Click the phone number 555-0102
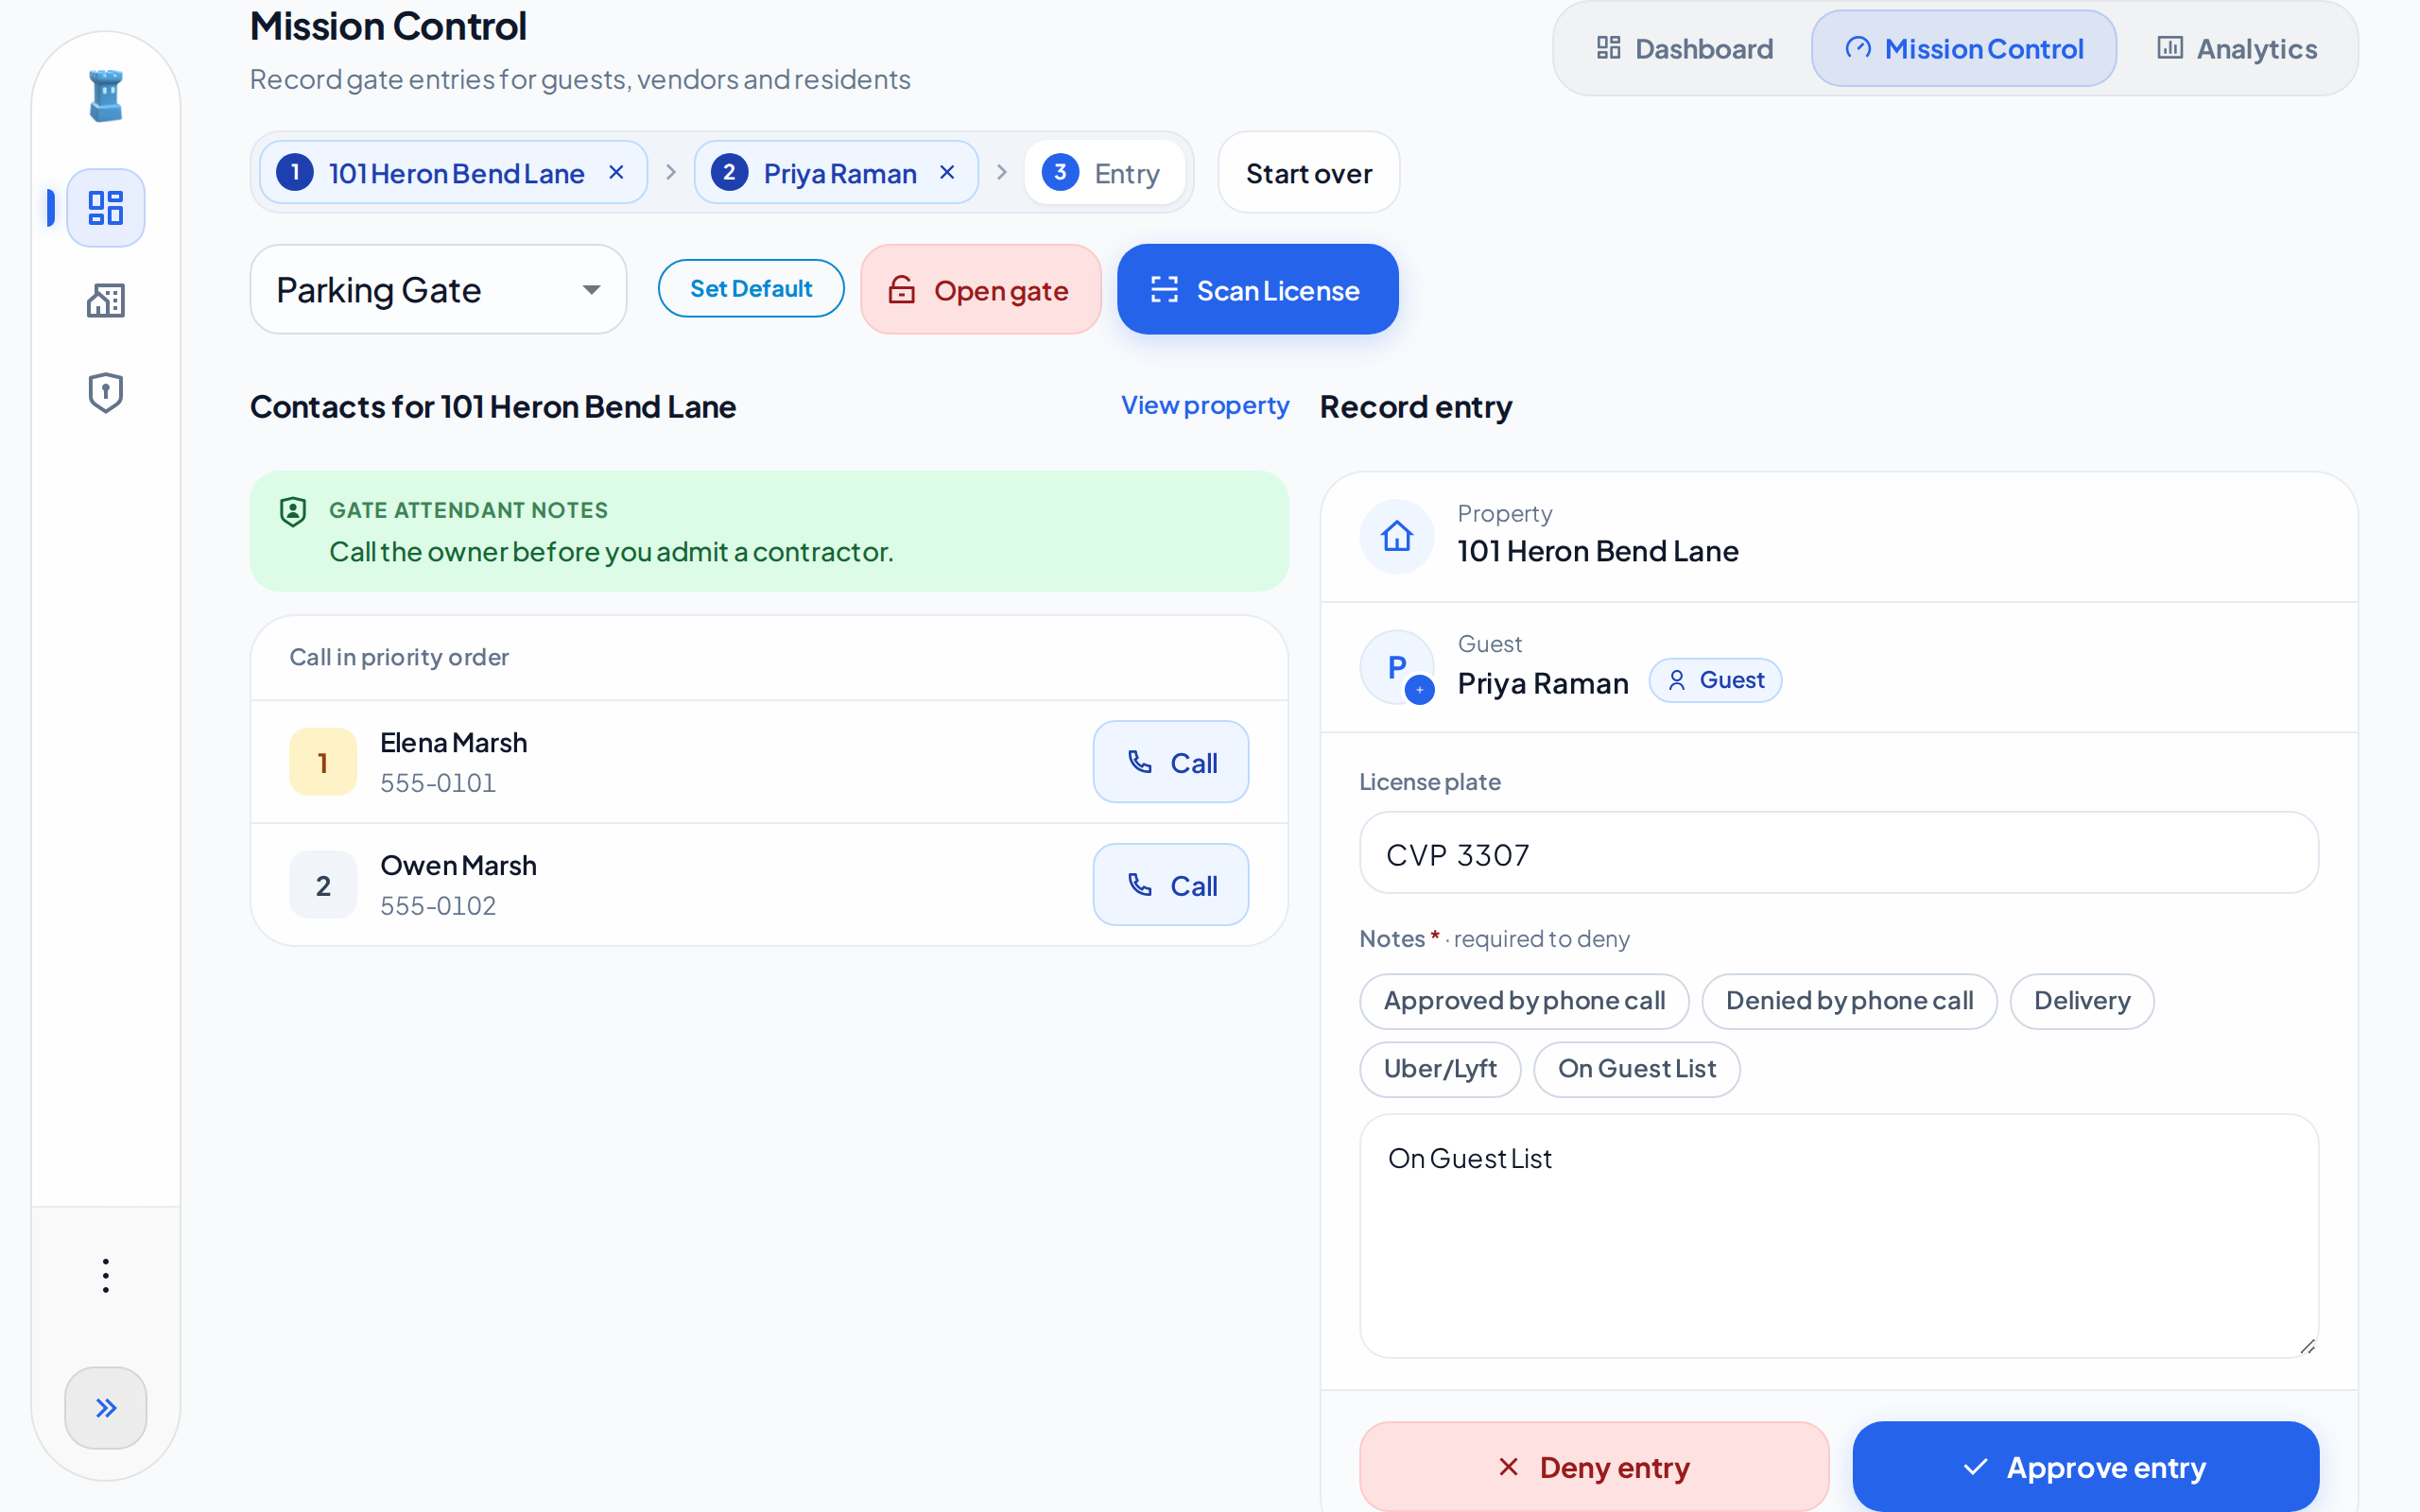This screenshot has width=2420, height=1512. click(x=438, y=906)
